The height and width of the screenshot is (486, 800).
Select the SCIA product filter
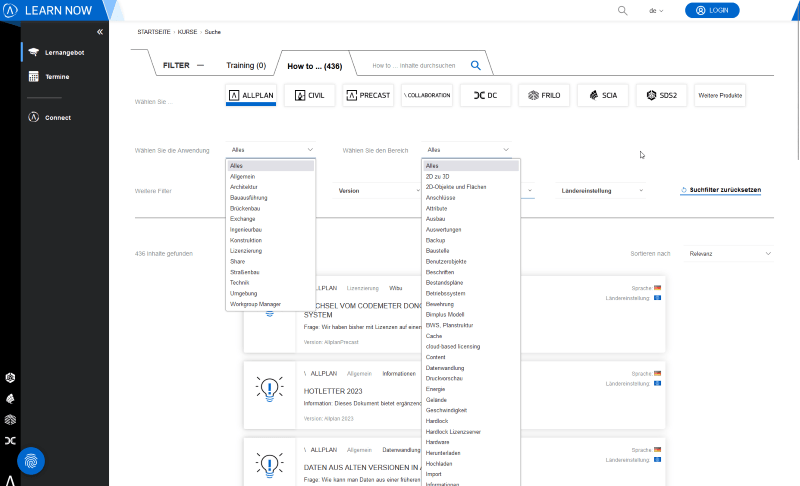(603, 95)
